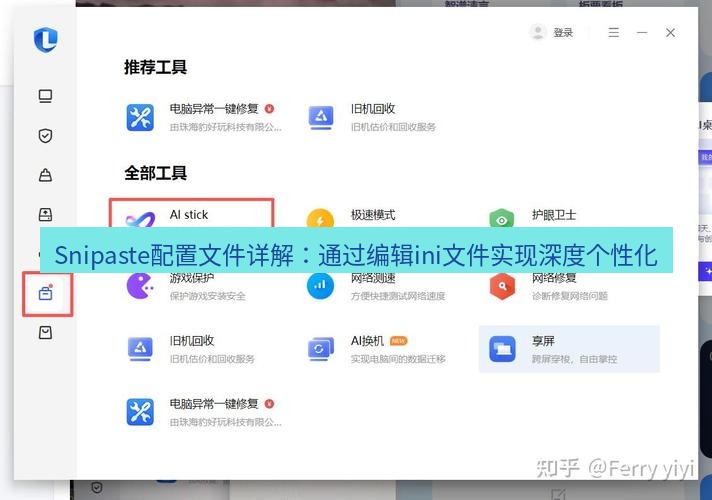The width and height of the screenshot is (712, 500).
Task: Open the AI换机 tool title
Action: click(367, 341)
